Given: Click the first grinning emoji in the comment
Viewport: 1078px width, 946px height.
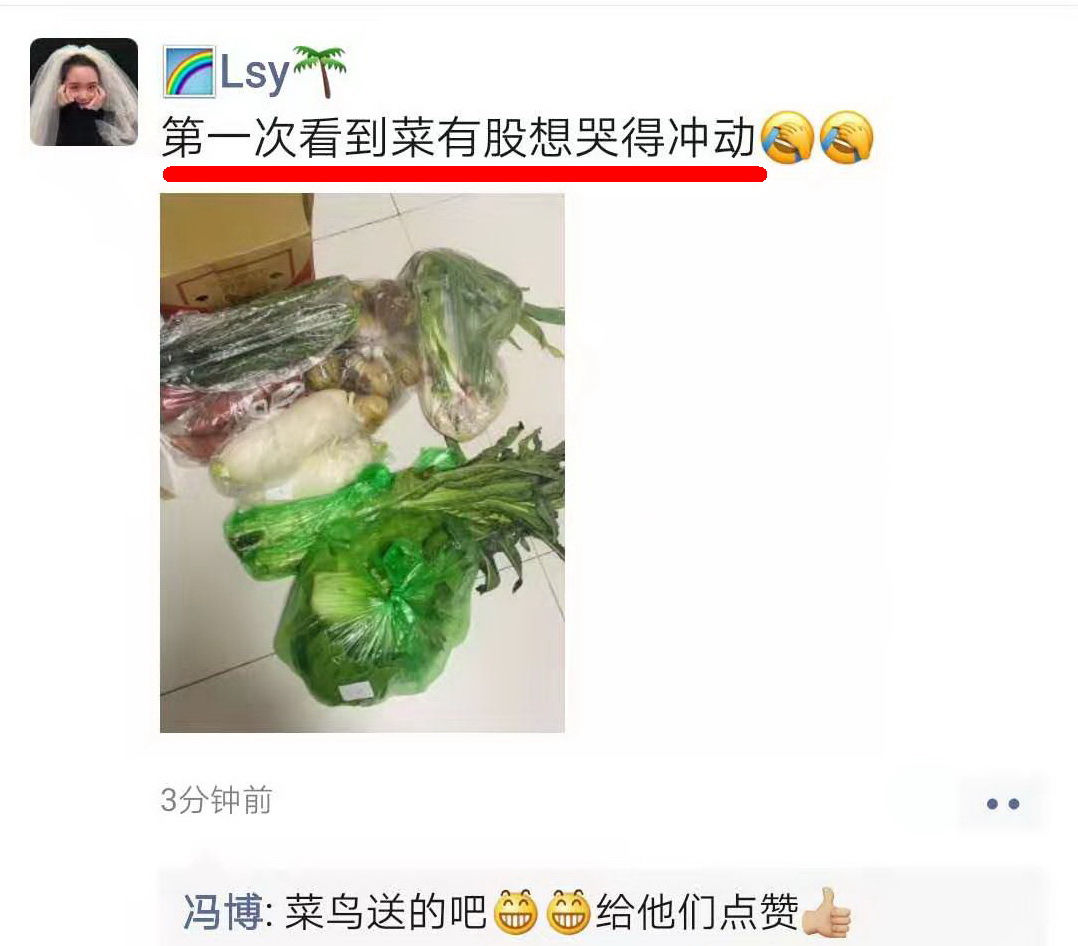Looking at the screenshot, I should coord(516,912).
